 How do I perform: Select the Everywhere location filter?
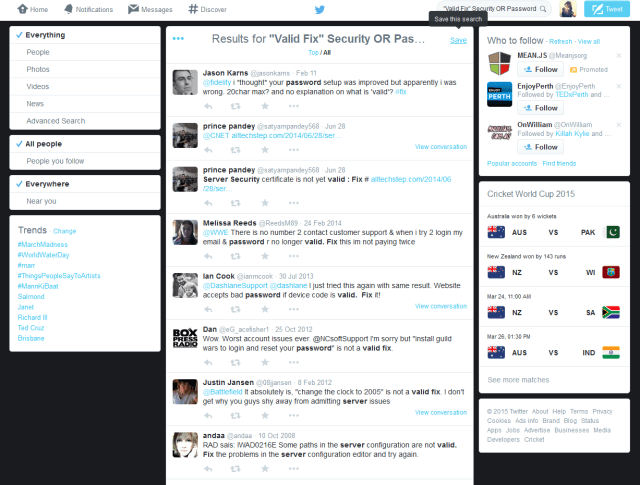coord(85,184)
